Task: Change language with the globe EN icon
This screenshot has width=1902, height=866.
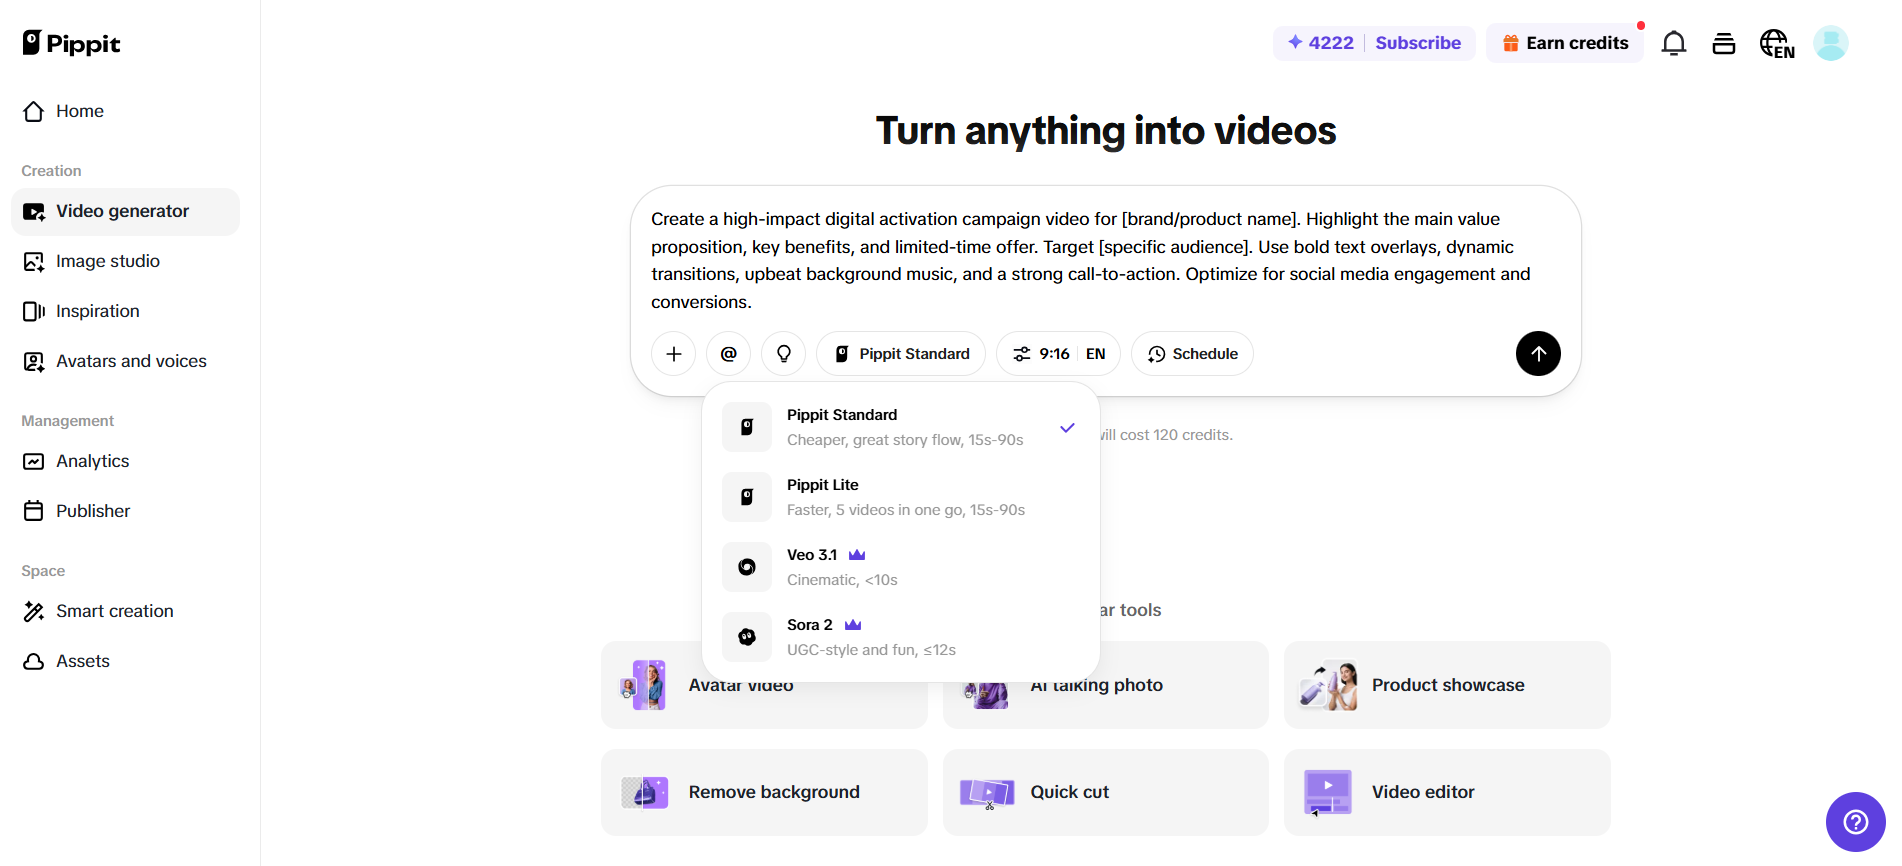Action: click(1777, 44)
